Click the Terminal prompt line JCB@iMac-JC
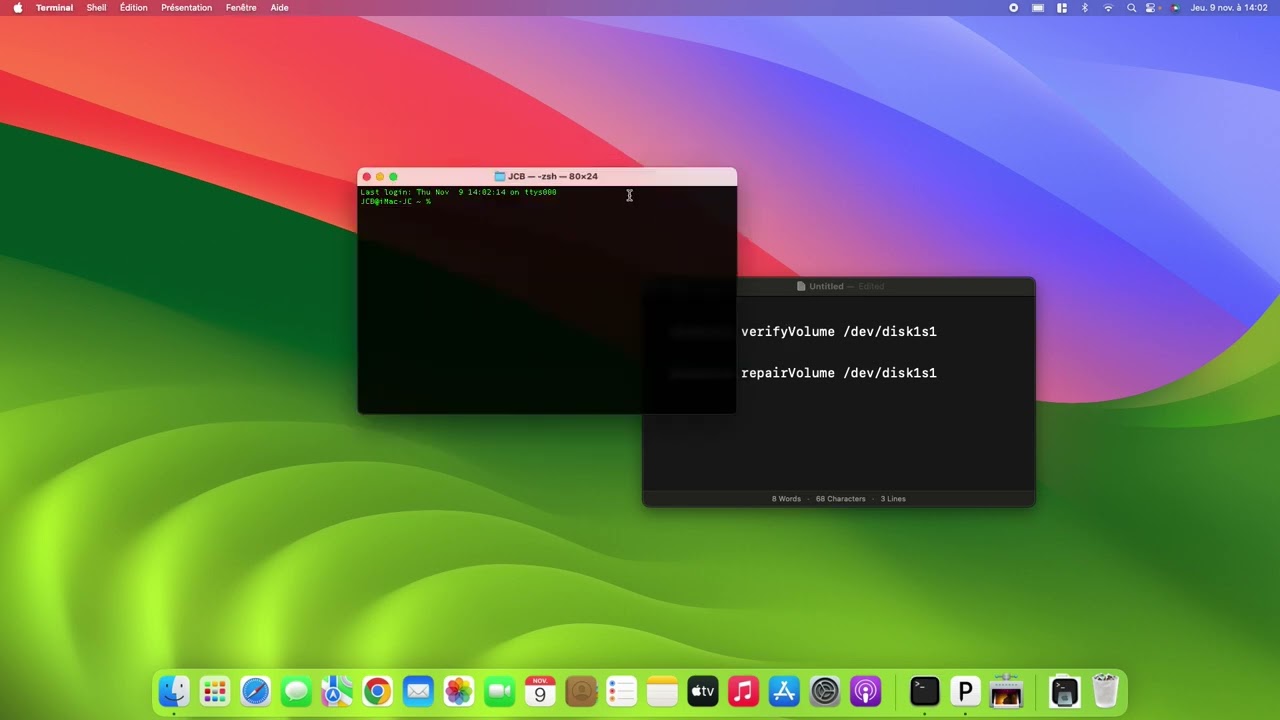1280x720 pixels. point(396,202)
